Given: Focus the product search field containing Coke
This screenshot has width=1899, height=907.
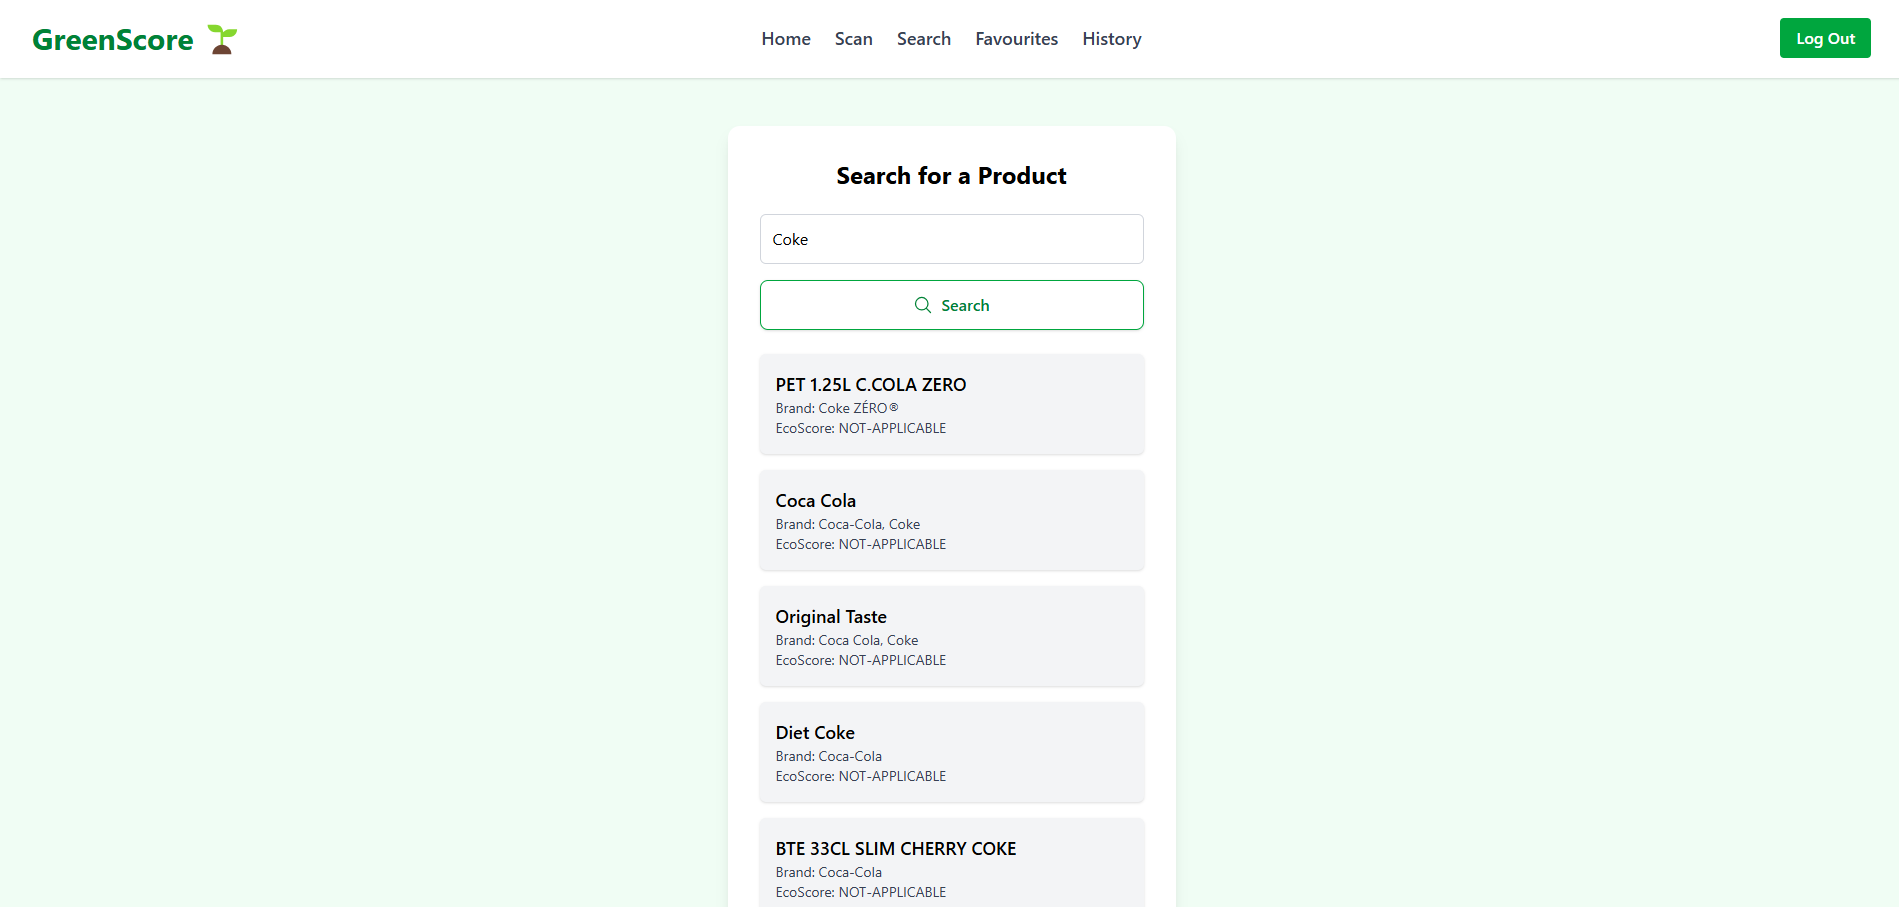Looking at the screenshot, I should coord(951,239).
